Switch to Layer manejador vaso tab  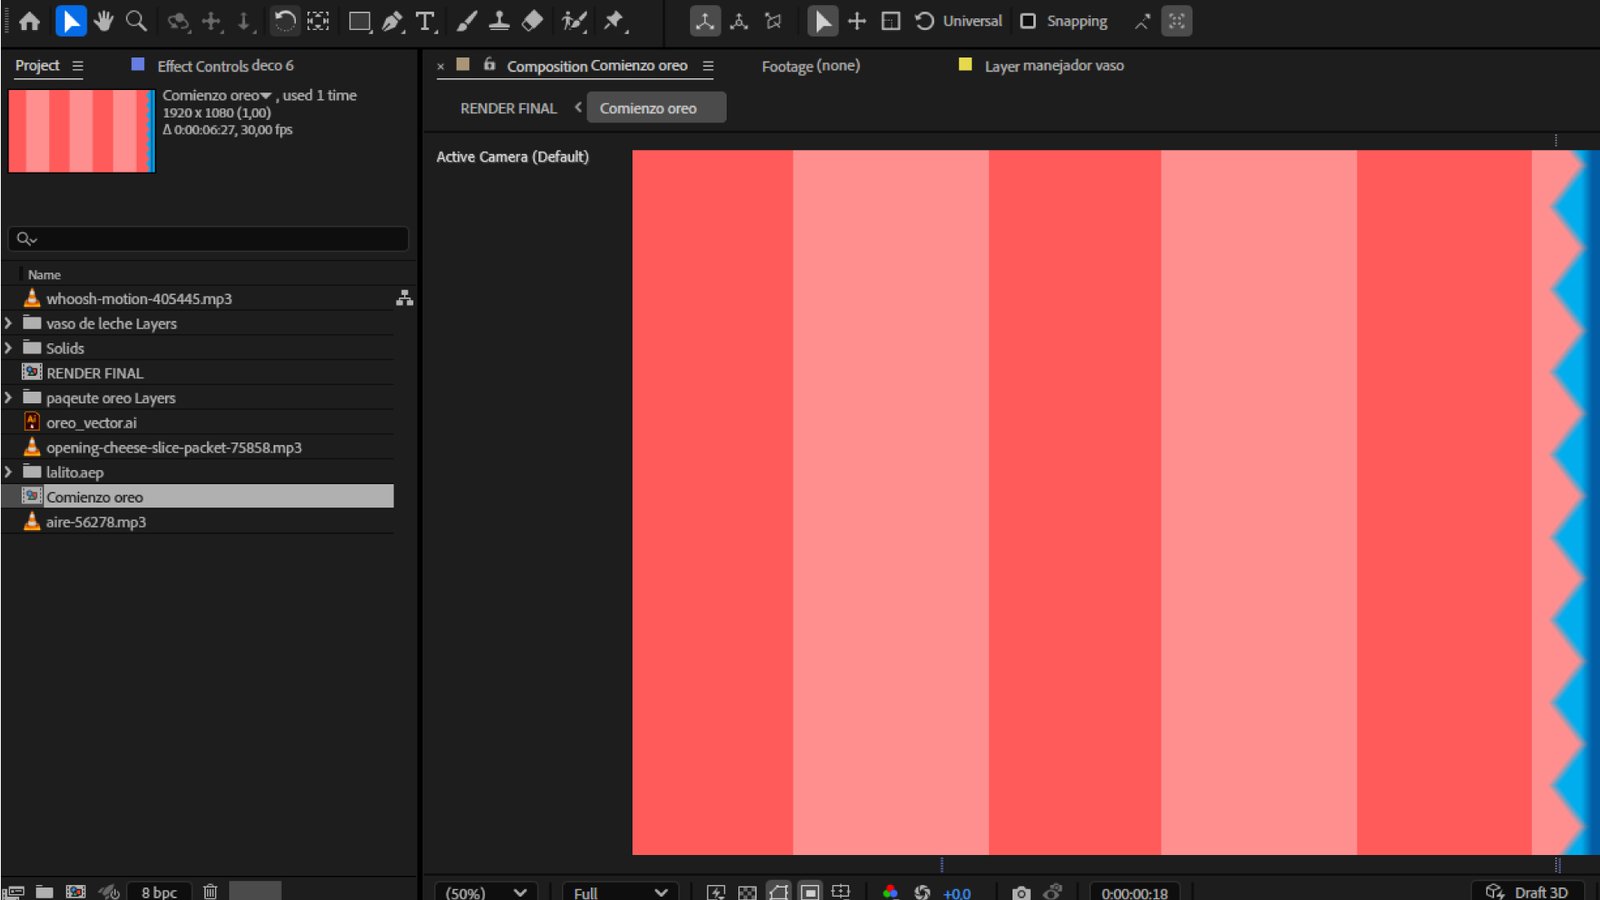point(1054,66)
